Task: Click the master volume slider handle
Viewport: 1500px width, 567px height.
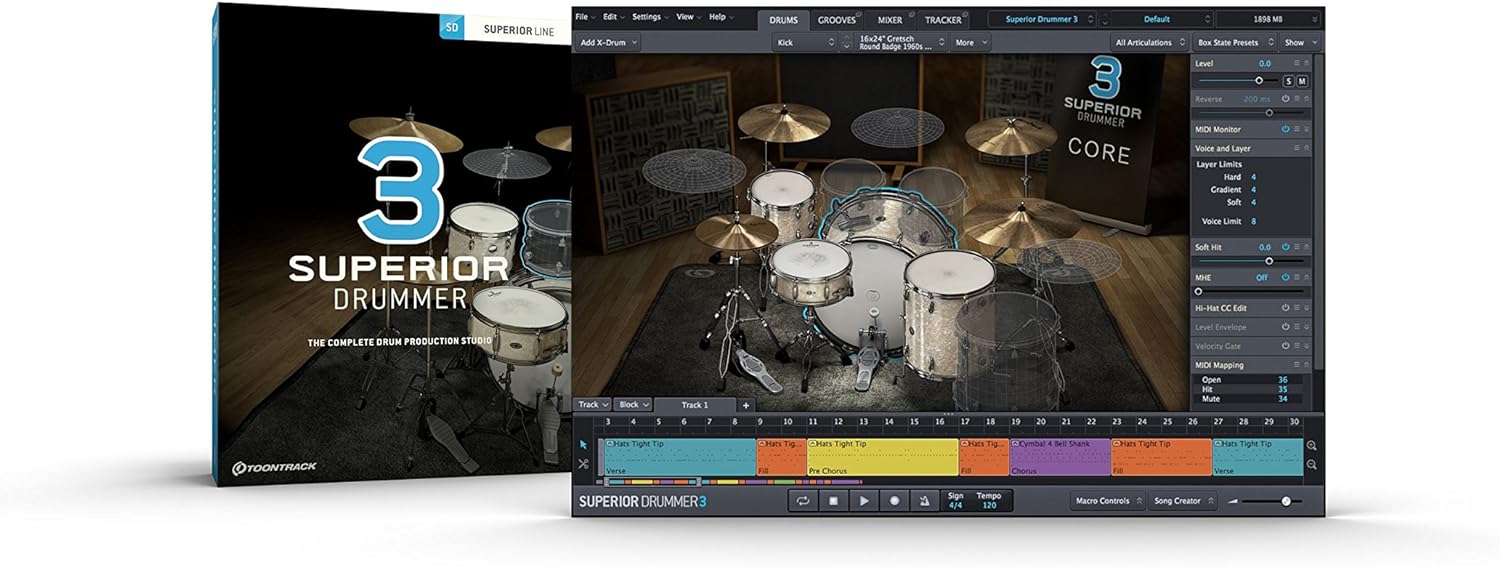Action: tap(1286, 501)
